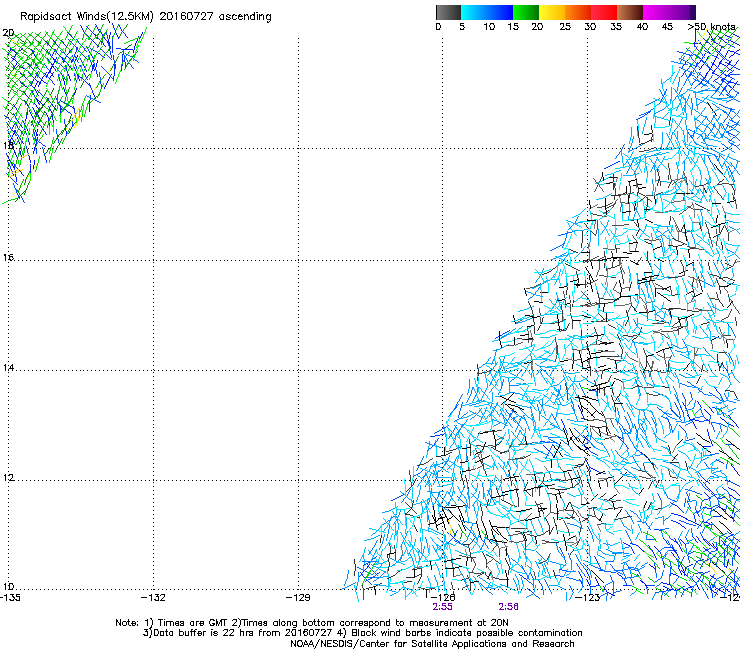The image size is (740, 650).
Task: Click the '30' label under the color bar
Action: (x=590, y=27)
